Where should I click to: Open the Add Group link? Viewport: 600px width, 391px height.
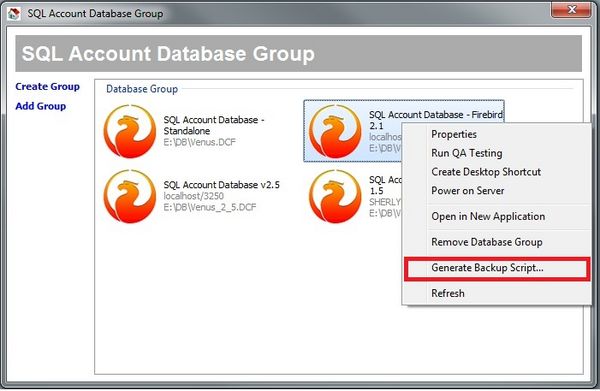point(41,106)
